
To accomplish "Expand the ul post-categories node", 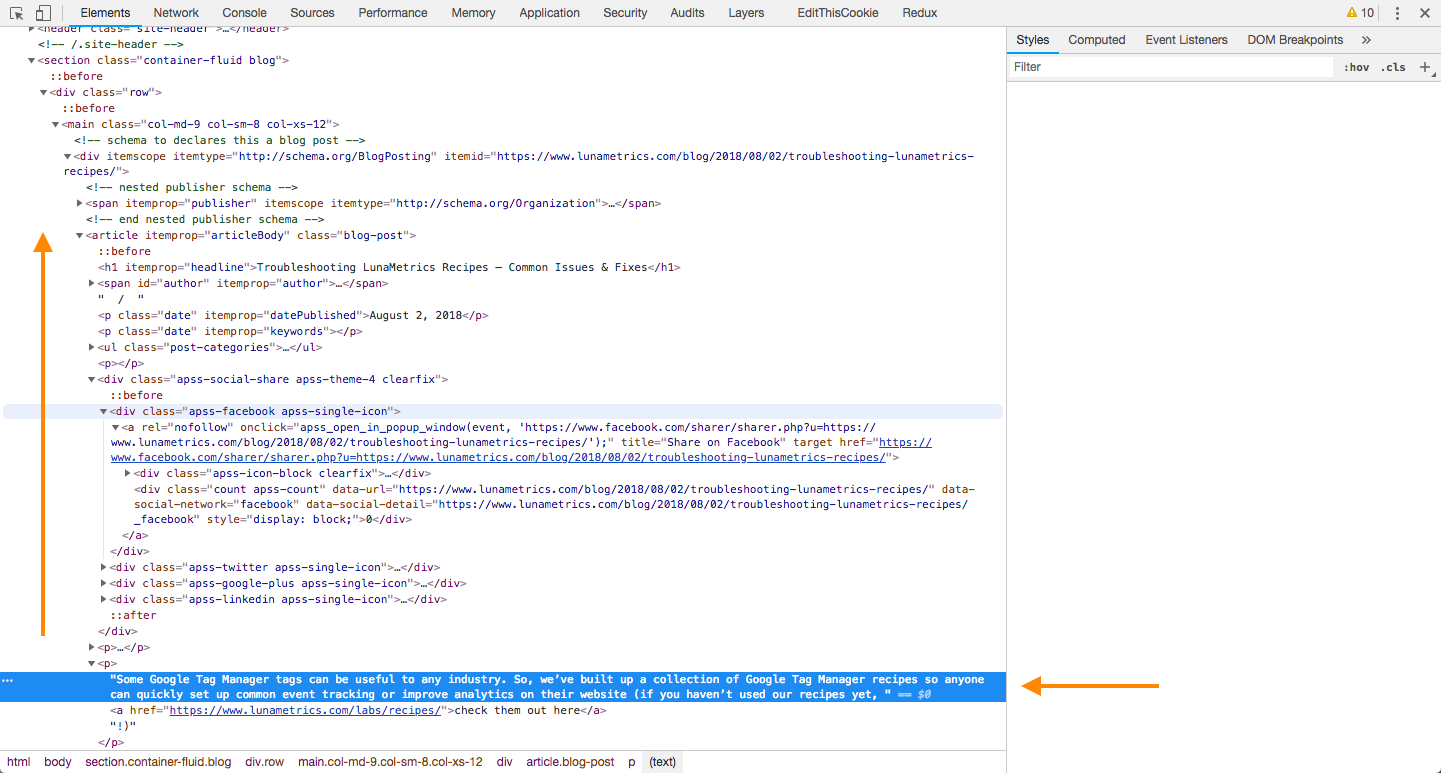I will coord(92,348).
